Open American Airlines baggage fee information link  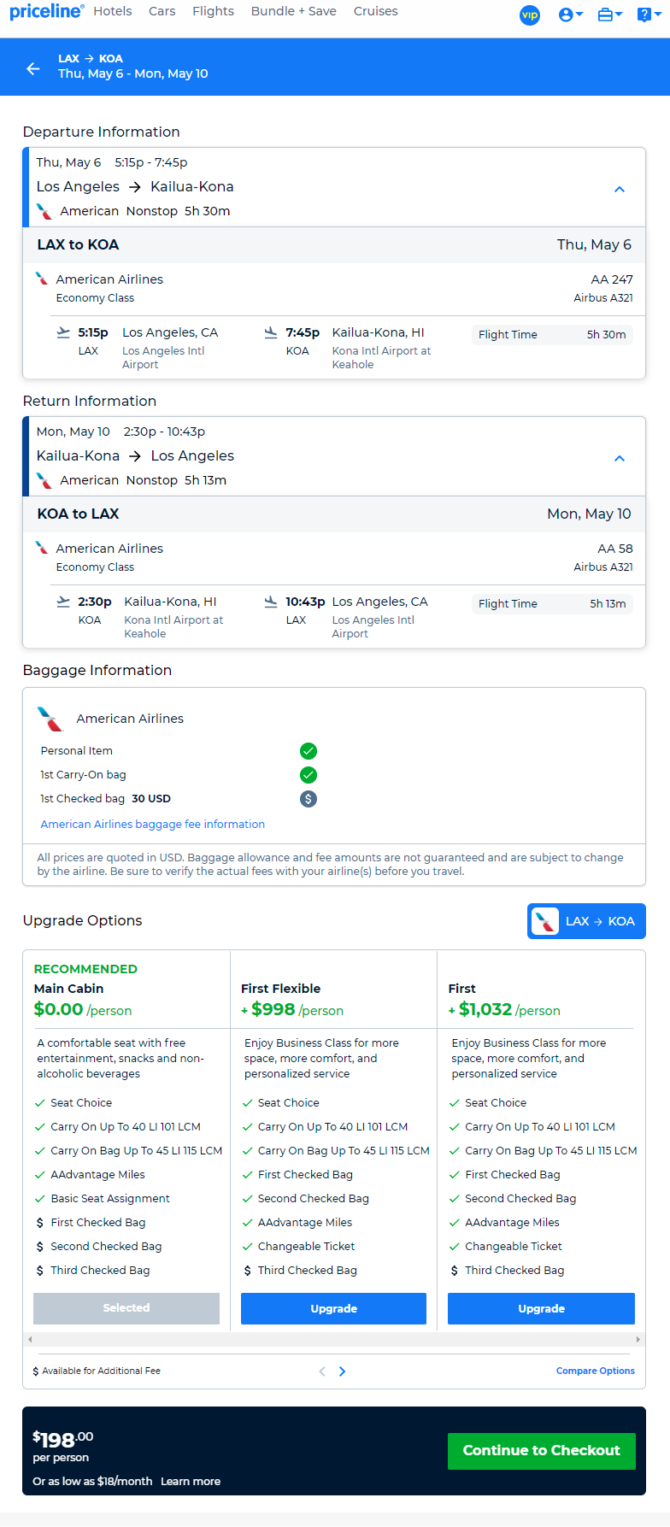(x=153, y=824)
